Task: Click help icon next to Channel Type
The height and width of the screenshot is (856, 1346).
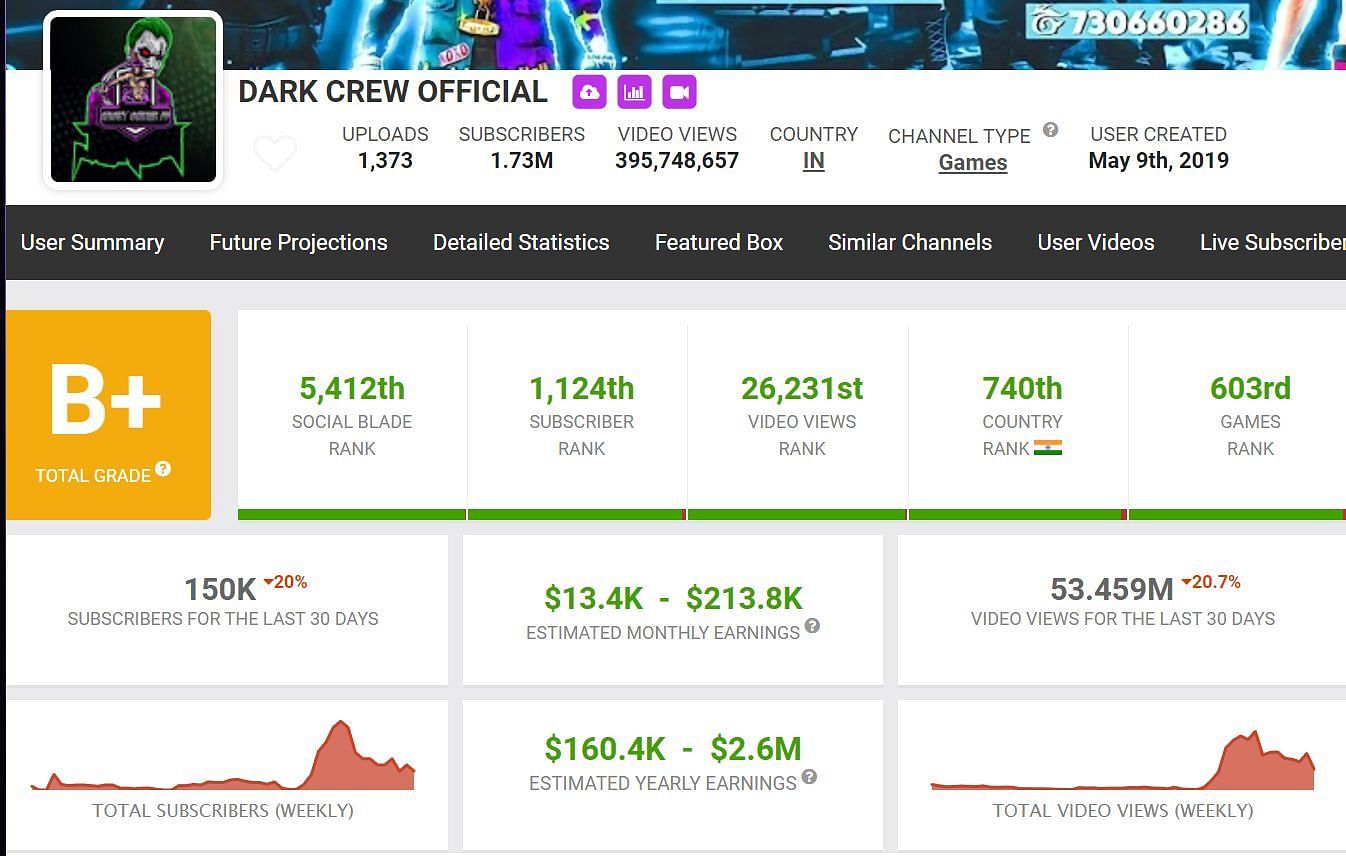Action: [1050, 130]
